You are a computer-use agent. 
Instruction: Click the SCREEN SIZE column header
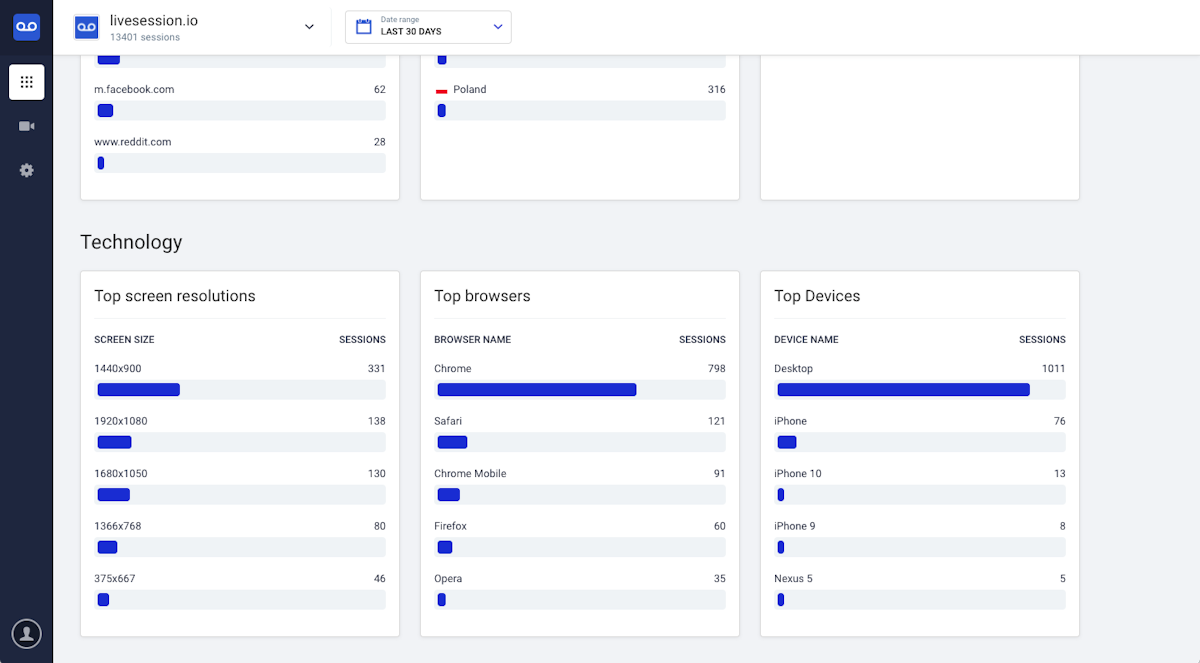click(x=124, y=340)
